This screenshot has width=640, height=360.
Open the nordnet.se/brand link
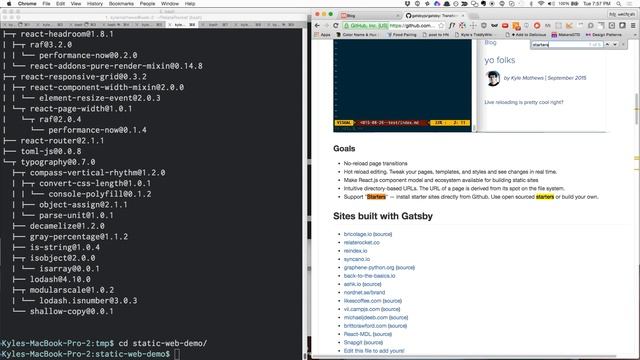click(364, 292)
